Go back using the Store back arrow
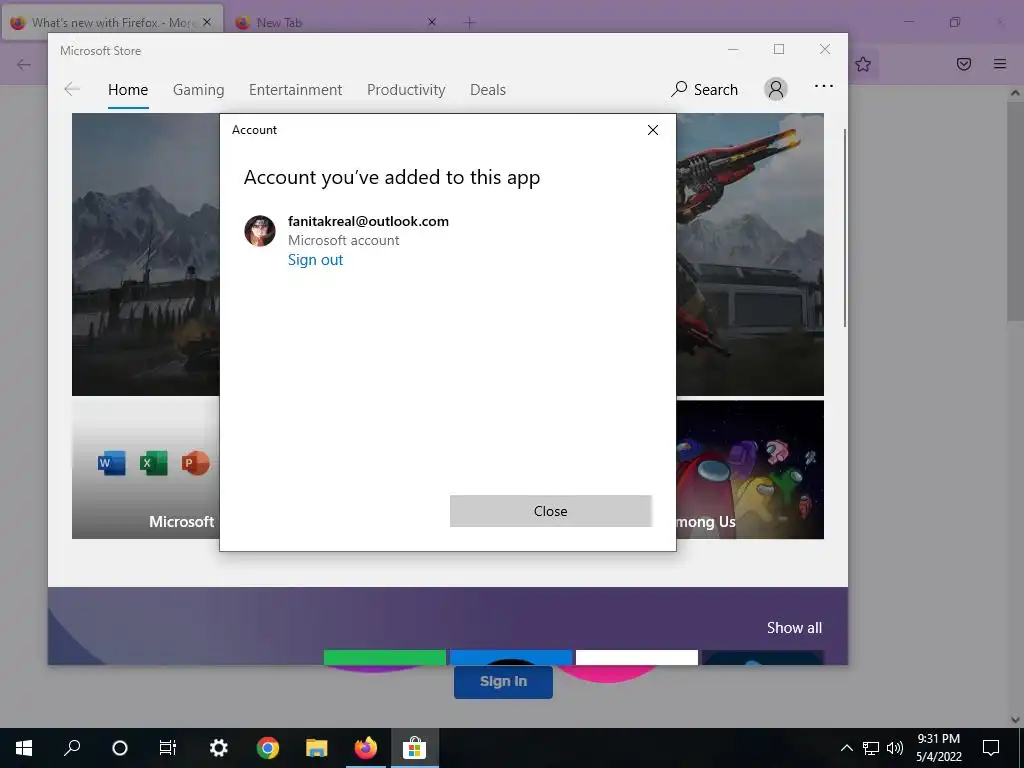The height and width of the screenshot is (768, 1024). tap(72, 89)
